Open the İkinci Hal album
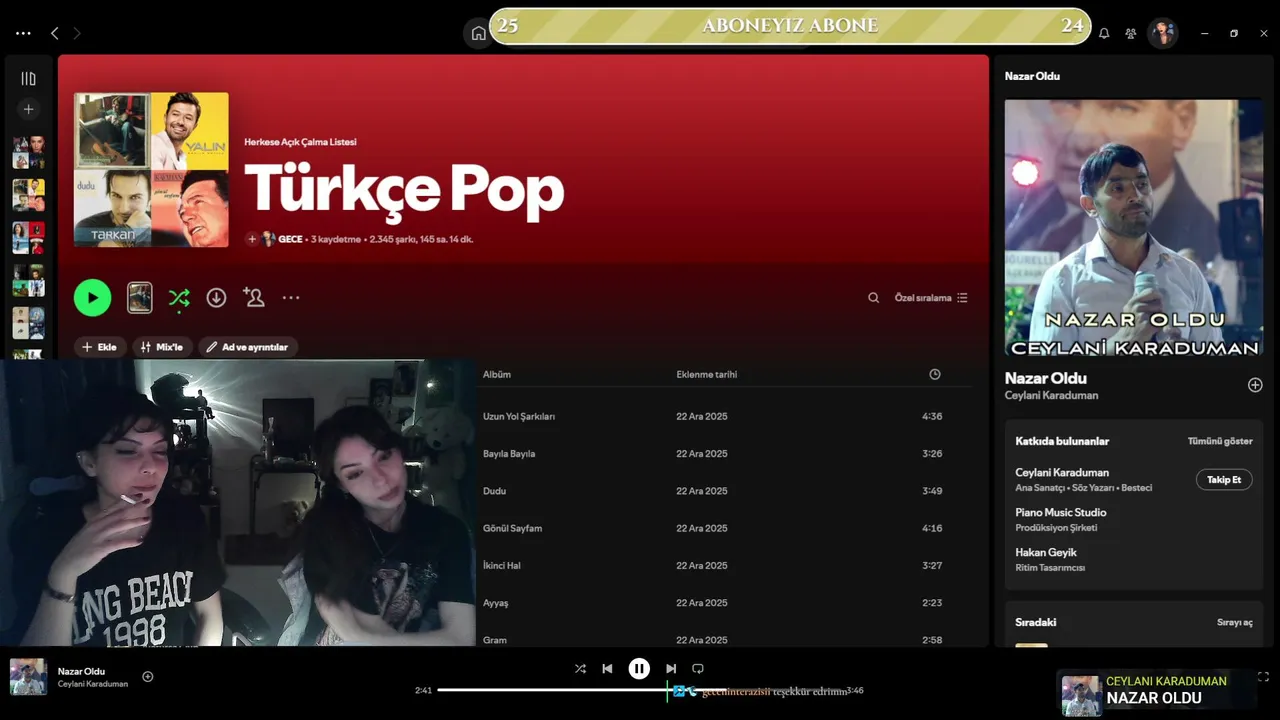The image size is (1280, 720). [501, 565]
